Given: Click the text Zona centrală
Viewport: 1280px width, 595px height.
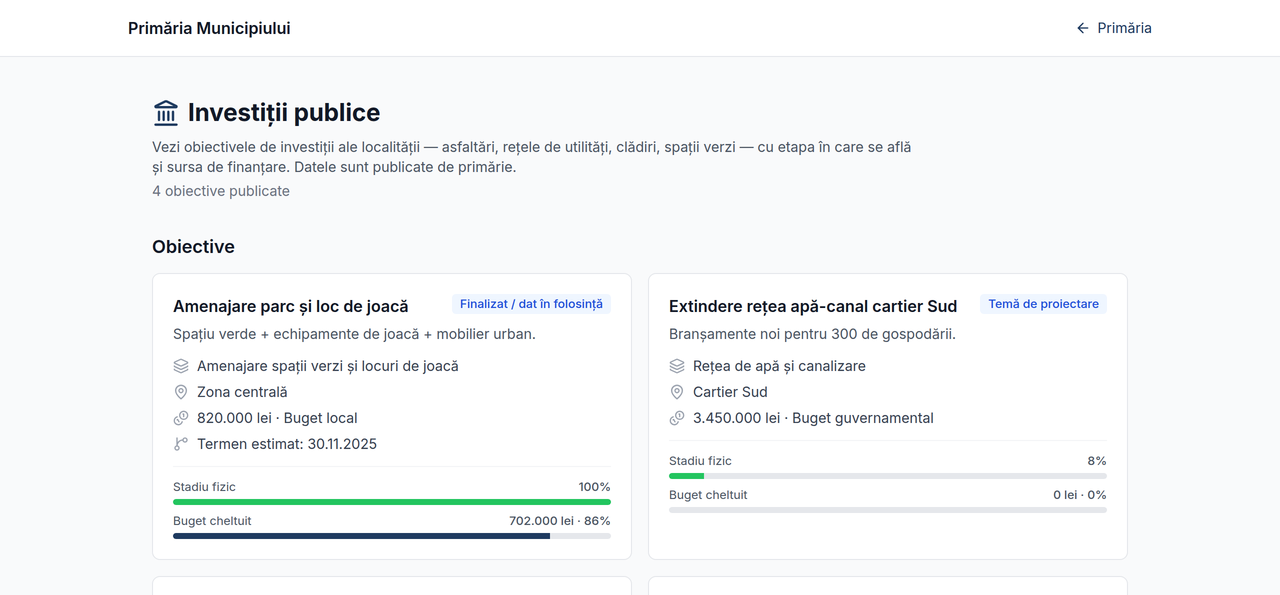Looking at the screenshot, I should point(242,392).
